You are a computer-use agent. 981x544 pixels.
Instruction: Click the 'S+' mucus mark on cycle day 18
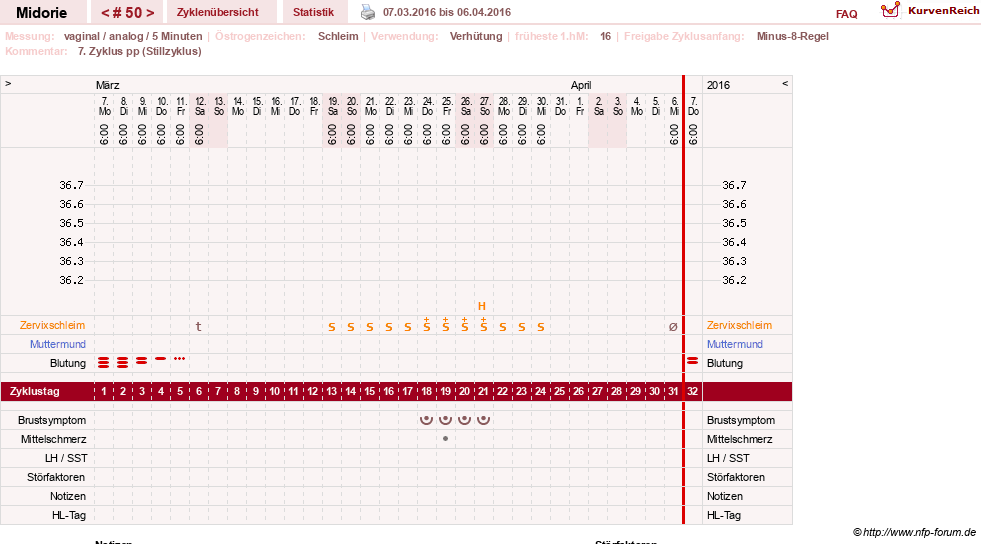coord(427,324)
